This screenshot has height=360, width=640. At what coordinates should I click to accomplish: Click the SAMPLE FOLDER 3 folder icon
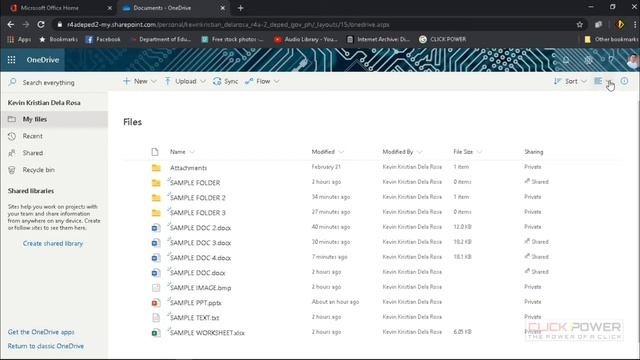tap(156, 213)
